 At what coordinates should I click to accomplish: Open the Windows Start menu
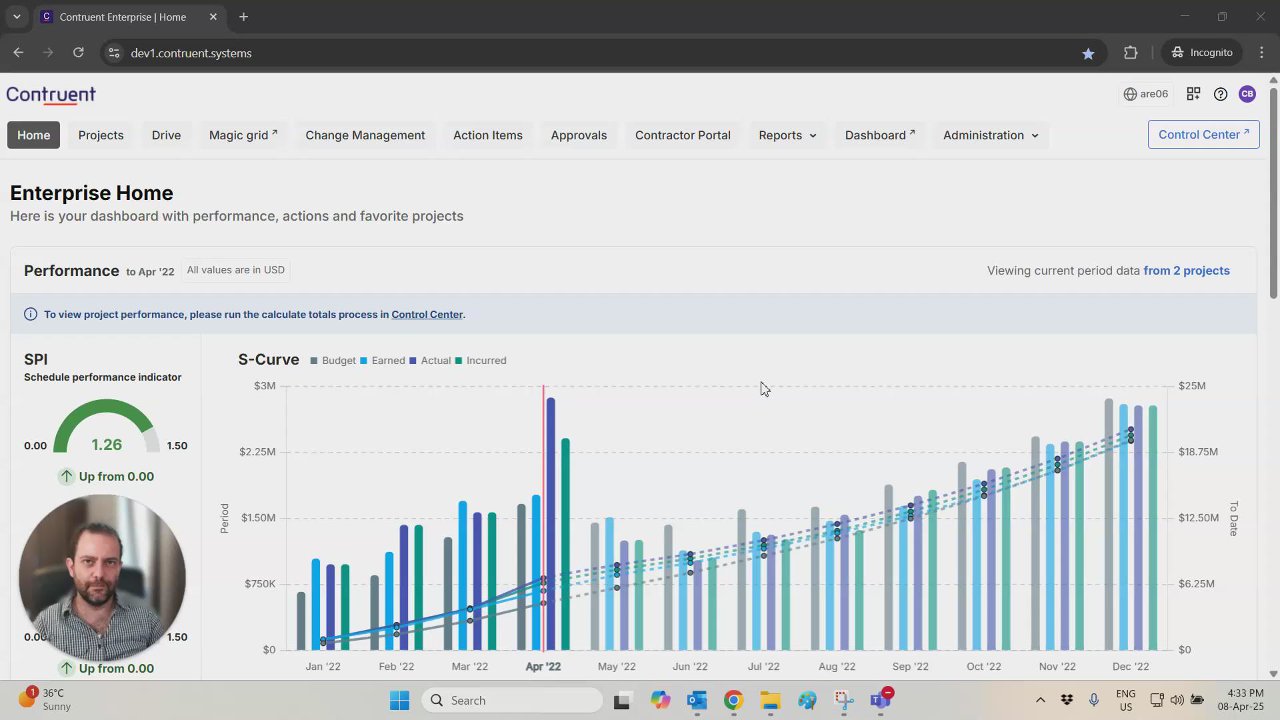(399, 700)
